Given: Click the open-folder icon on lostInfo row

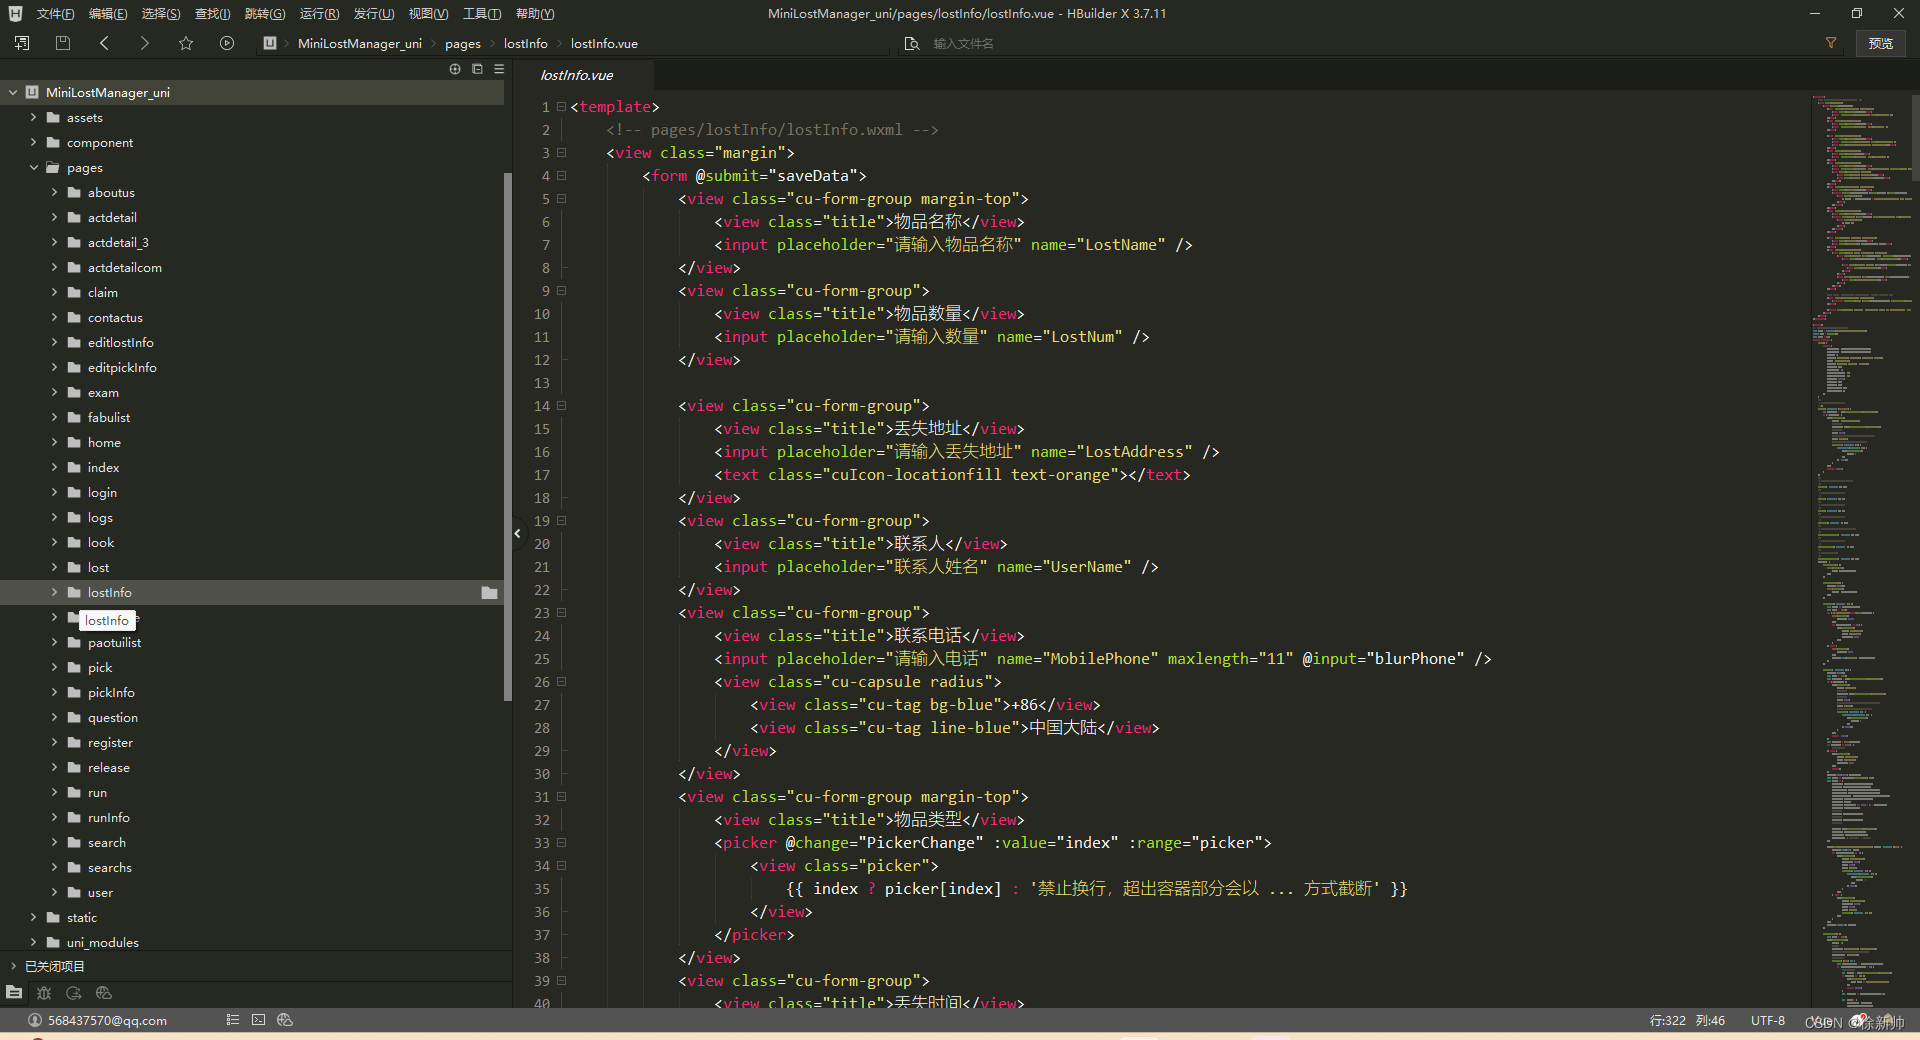Looking at the screenshot, I should tap(489, 593).
